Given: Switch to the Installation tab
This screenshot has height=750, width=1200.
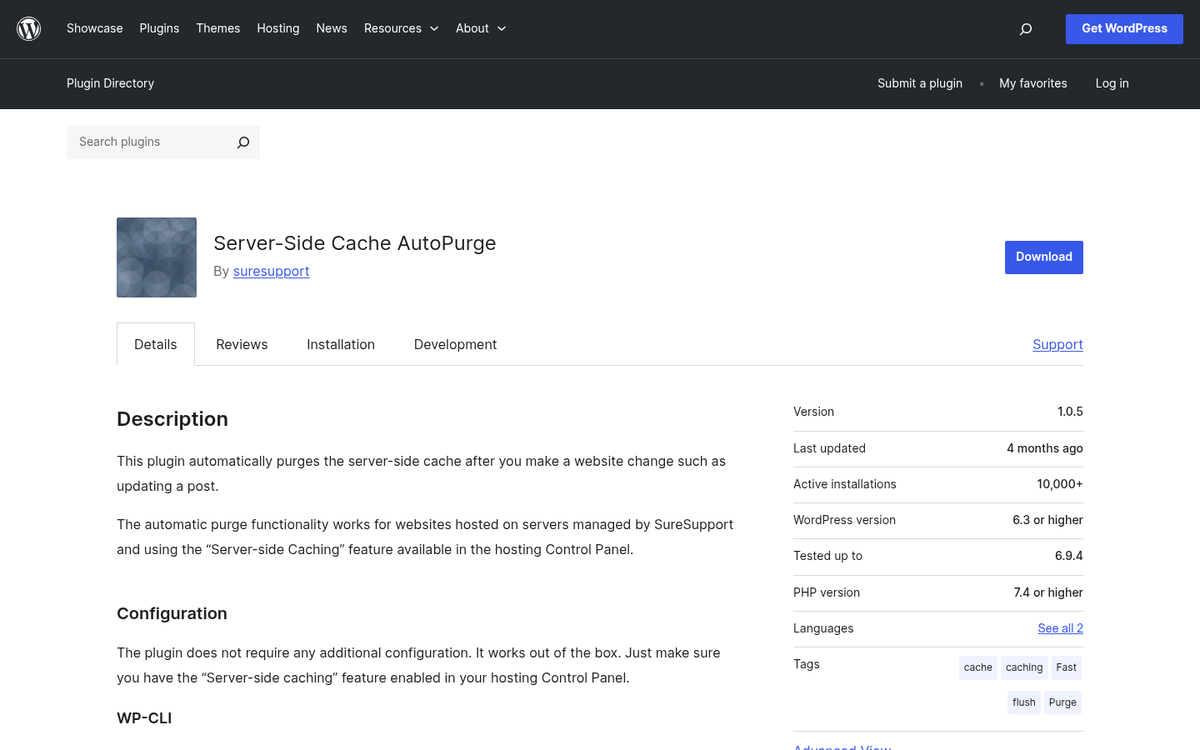Looking at the screenshot, I should [x=340, y=344].
